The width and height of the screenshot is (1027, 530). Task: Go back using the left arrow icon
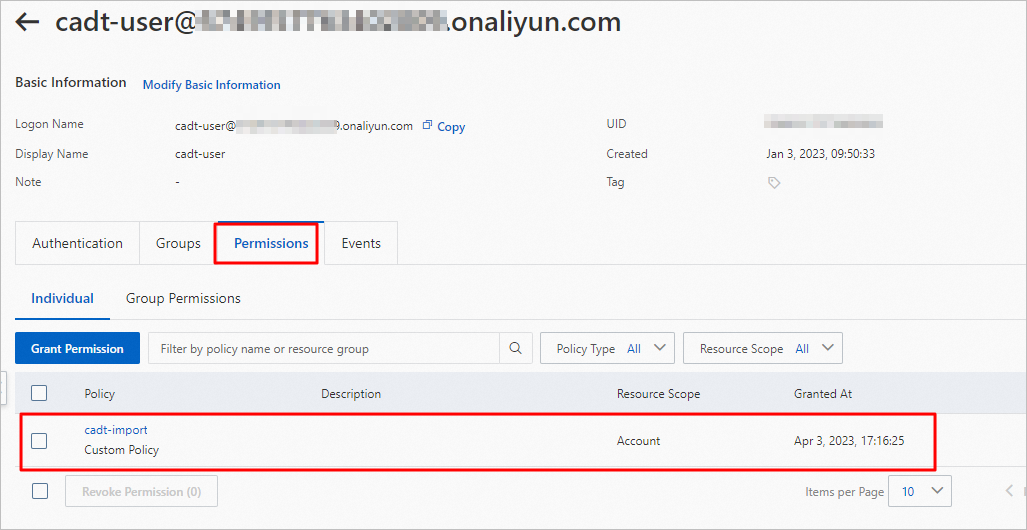(28, 23)
